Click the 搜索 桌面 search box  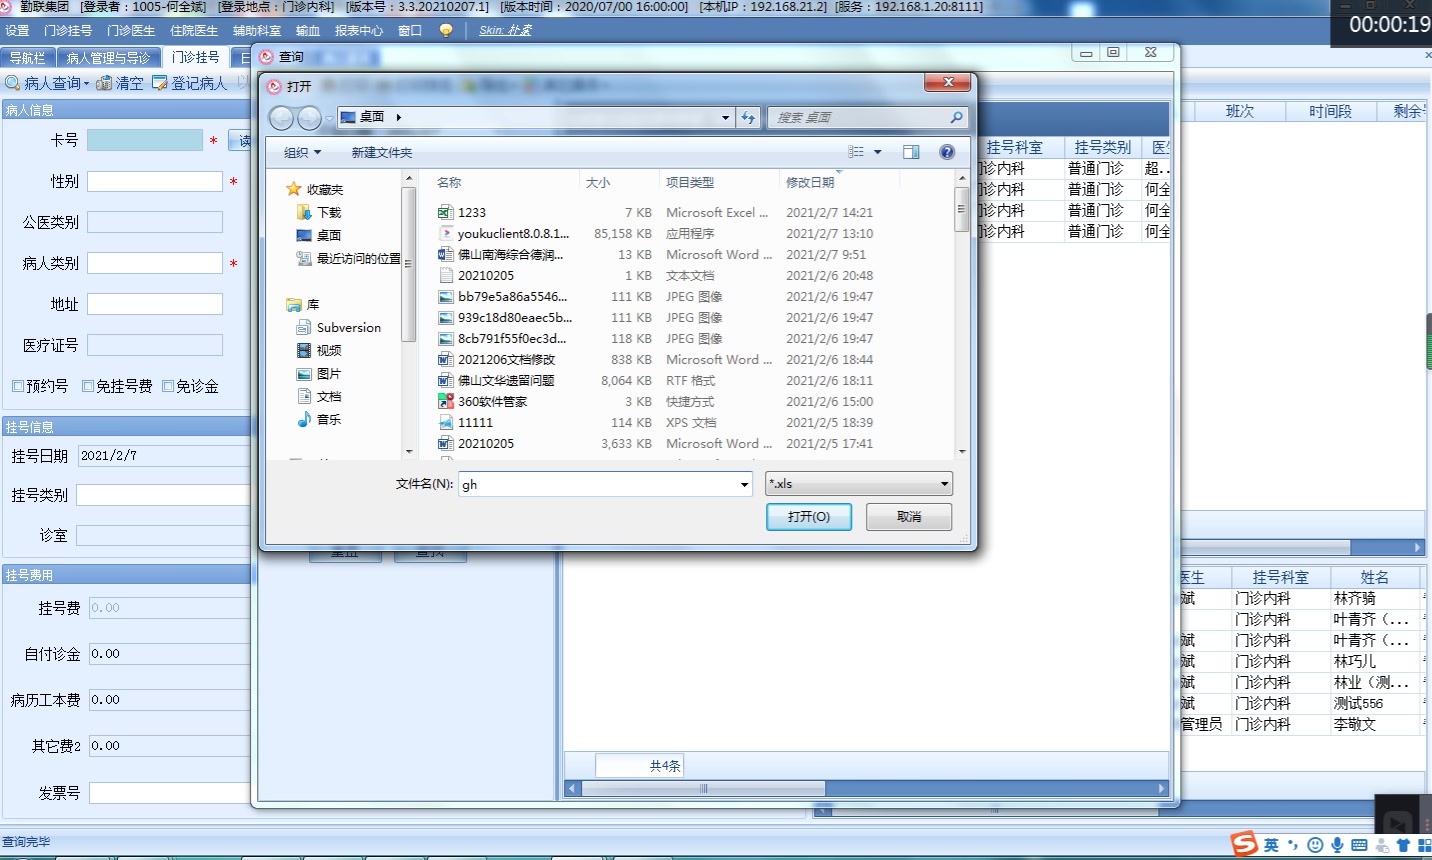click(857, 117)
